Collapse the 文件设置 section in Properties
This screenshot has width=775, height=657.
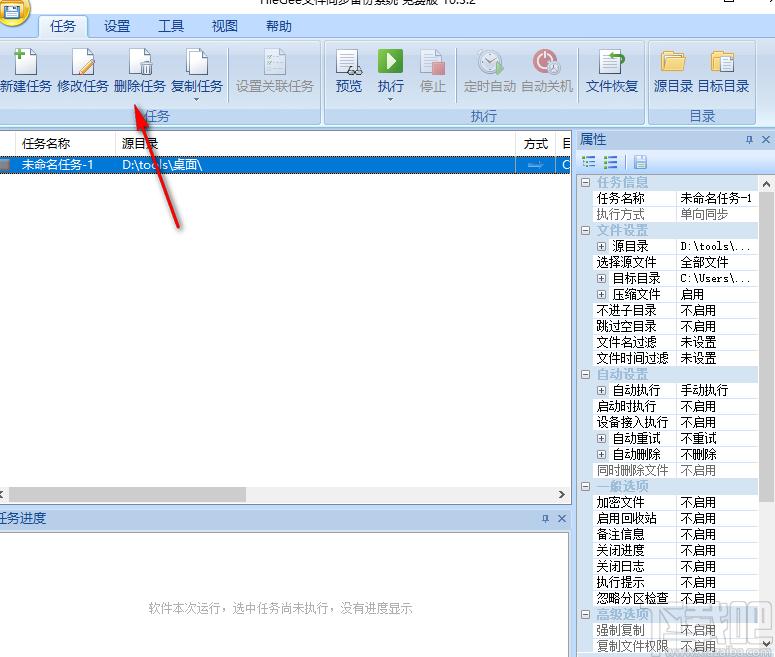pyautogui.click(x=585, y=230)
